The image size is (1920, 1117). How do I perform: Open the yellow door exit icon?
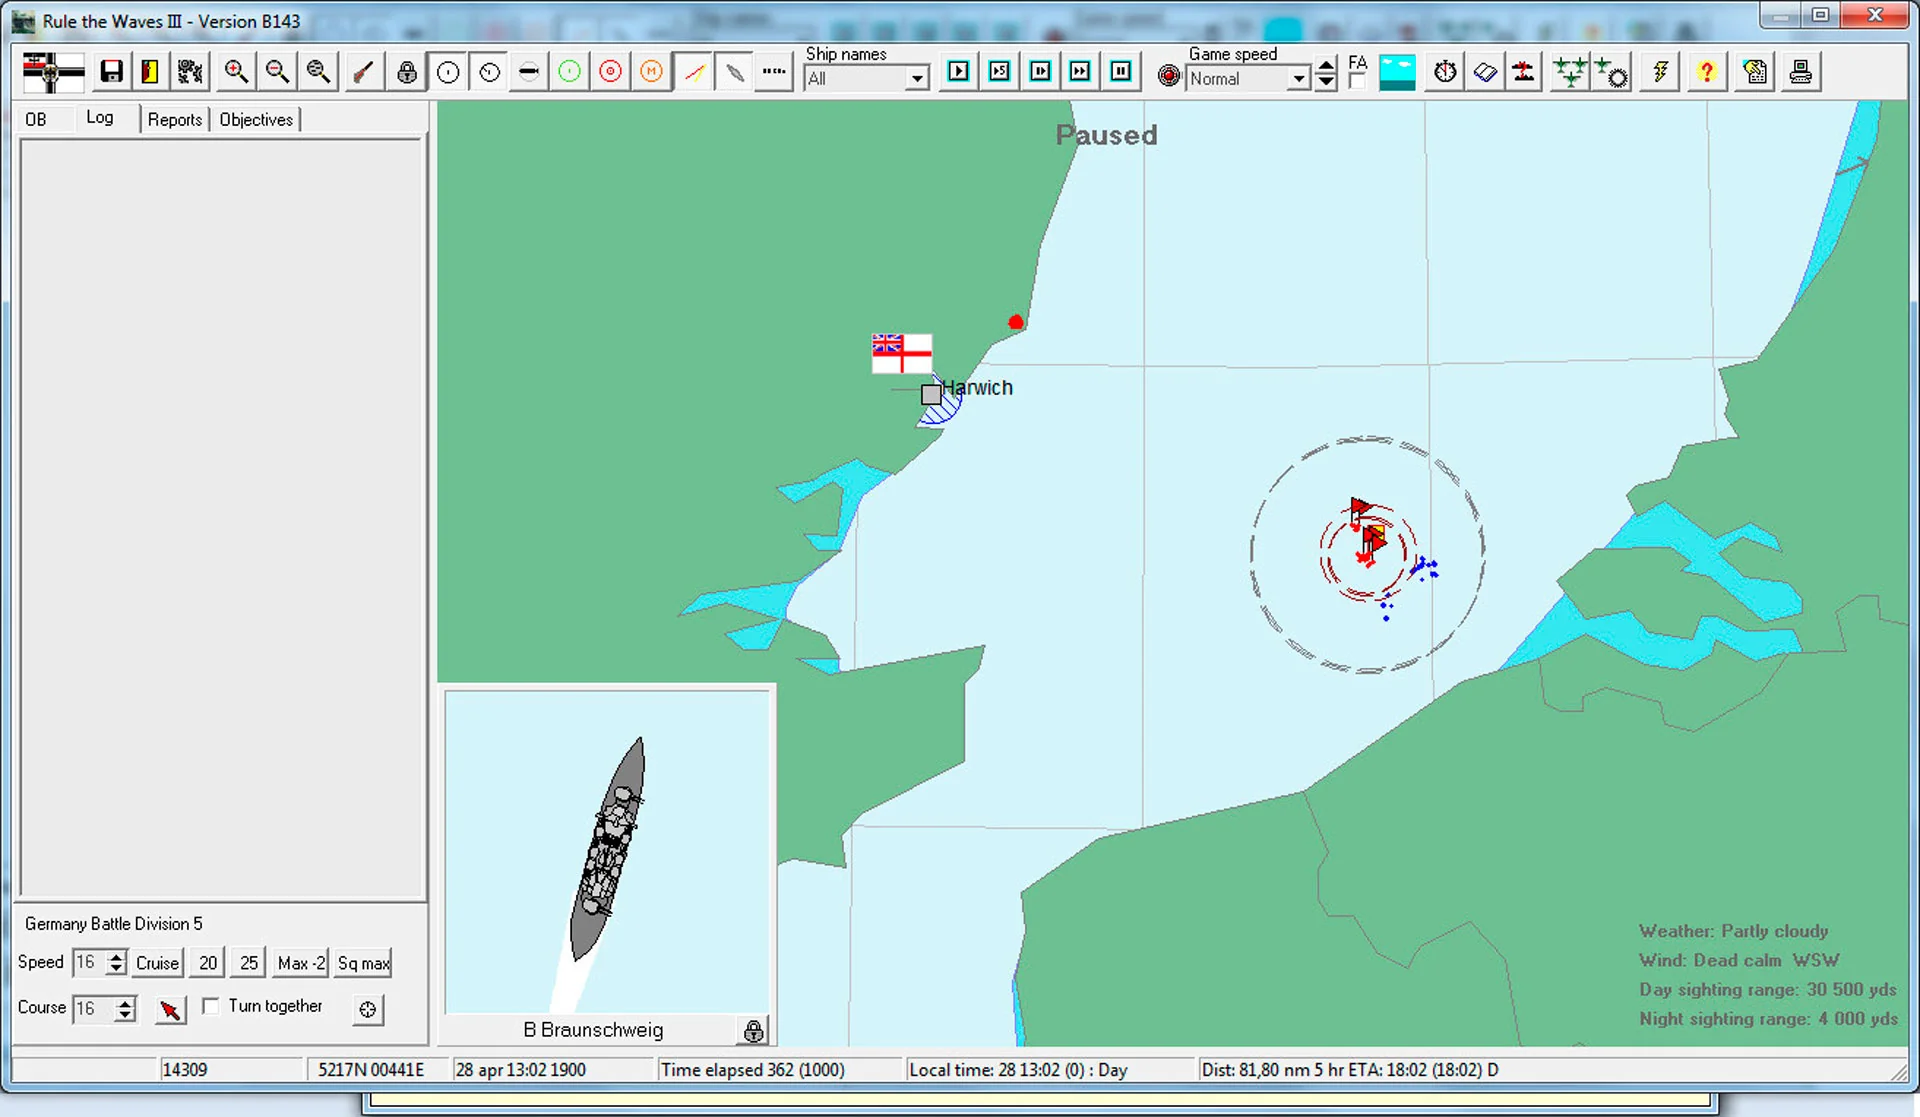(150, 72)
